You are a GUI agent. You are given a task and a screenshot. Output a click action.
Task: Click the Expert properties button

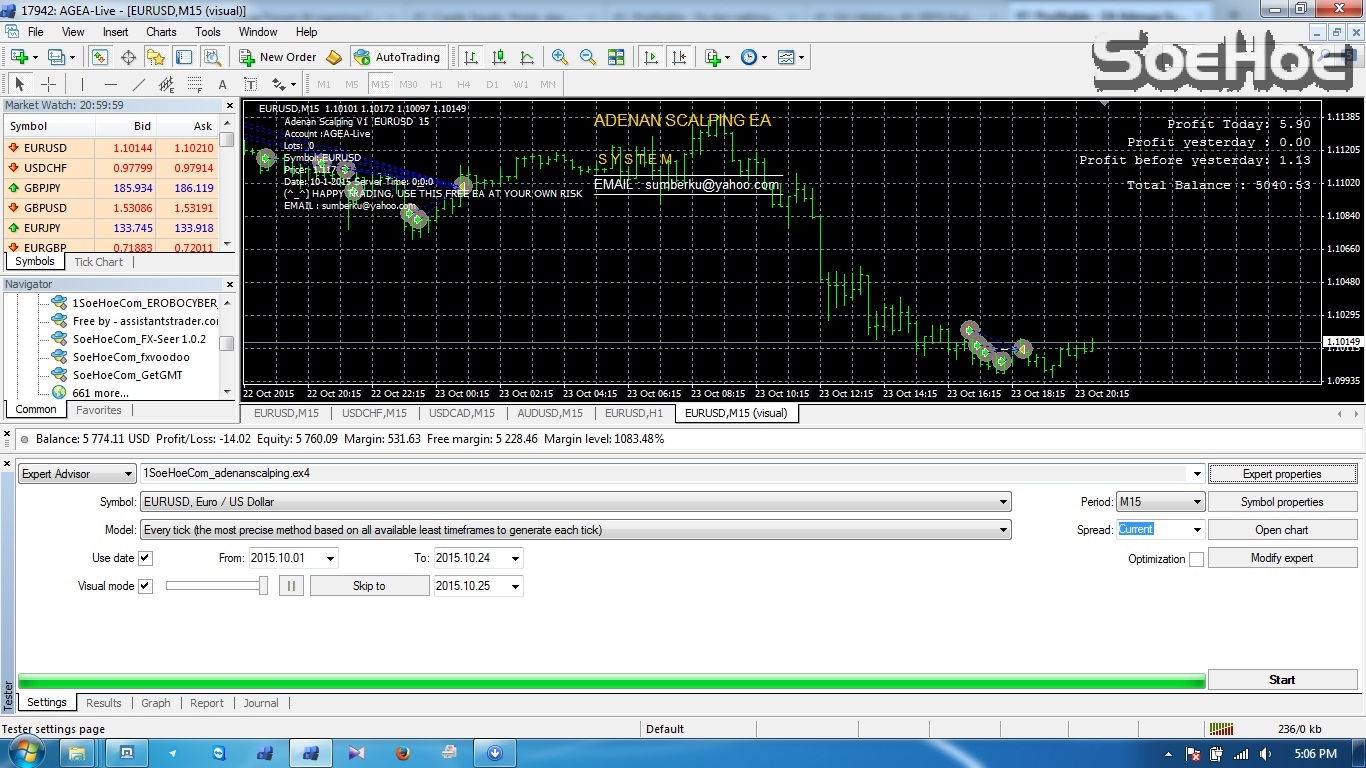tap(1282, 474)
